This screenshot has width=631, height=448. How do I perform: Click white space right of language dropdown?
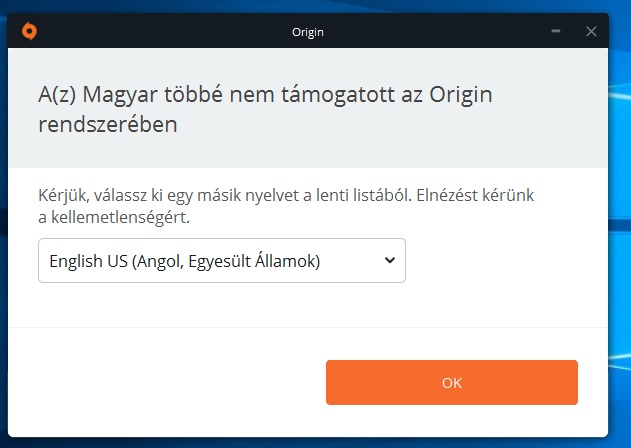(x=500, y=261)
